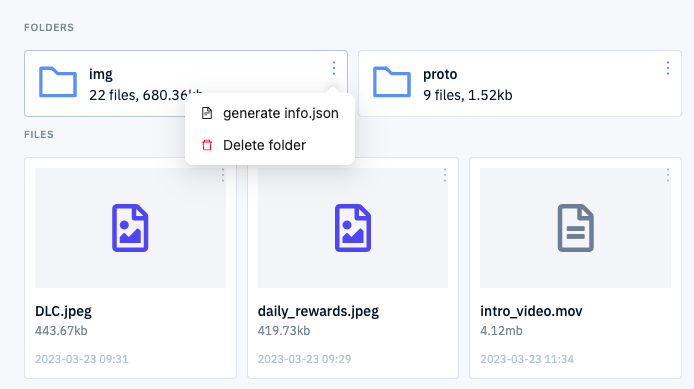
Task: Click the 4.12mb file size
Action: (x=501, y=331)
